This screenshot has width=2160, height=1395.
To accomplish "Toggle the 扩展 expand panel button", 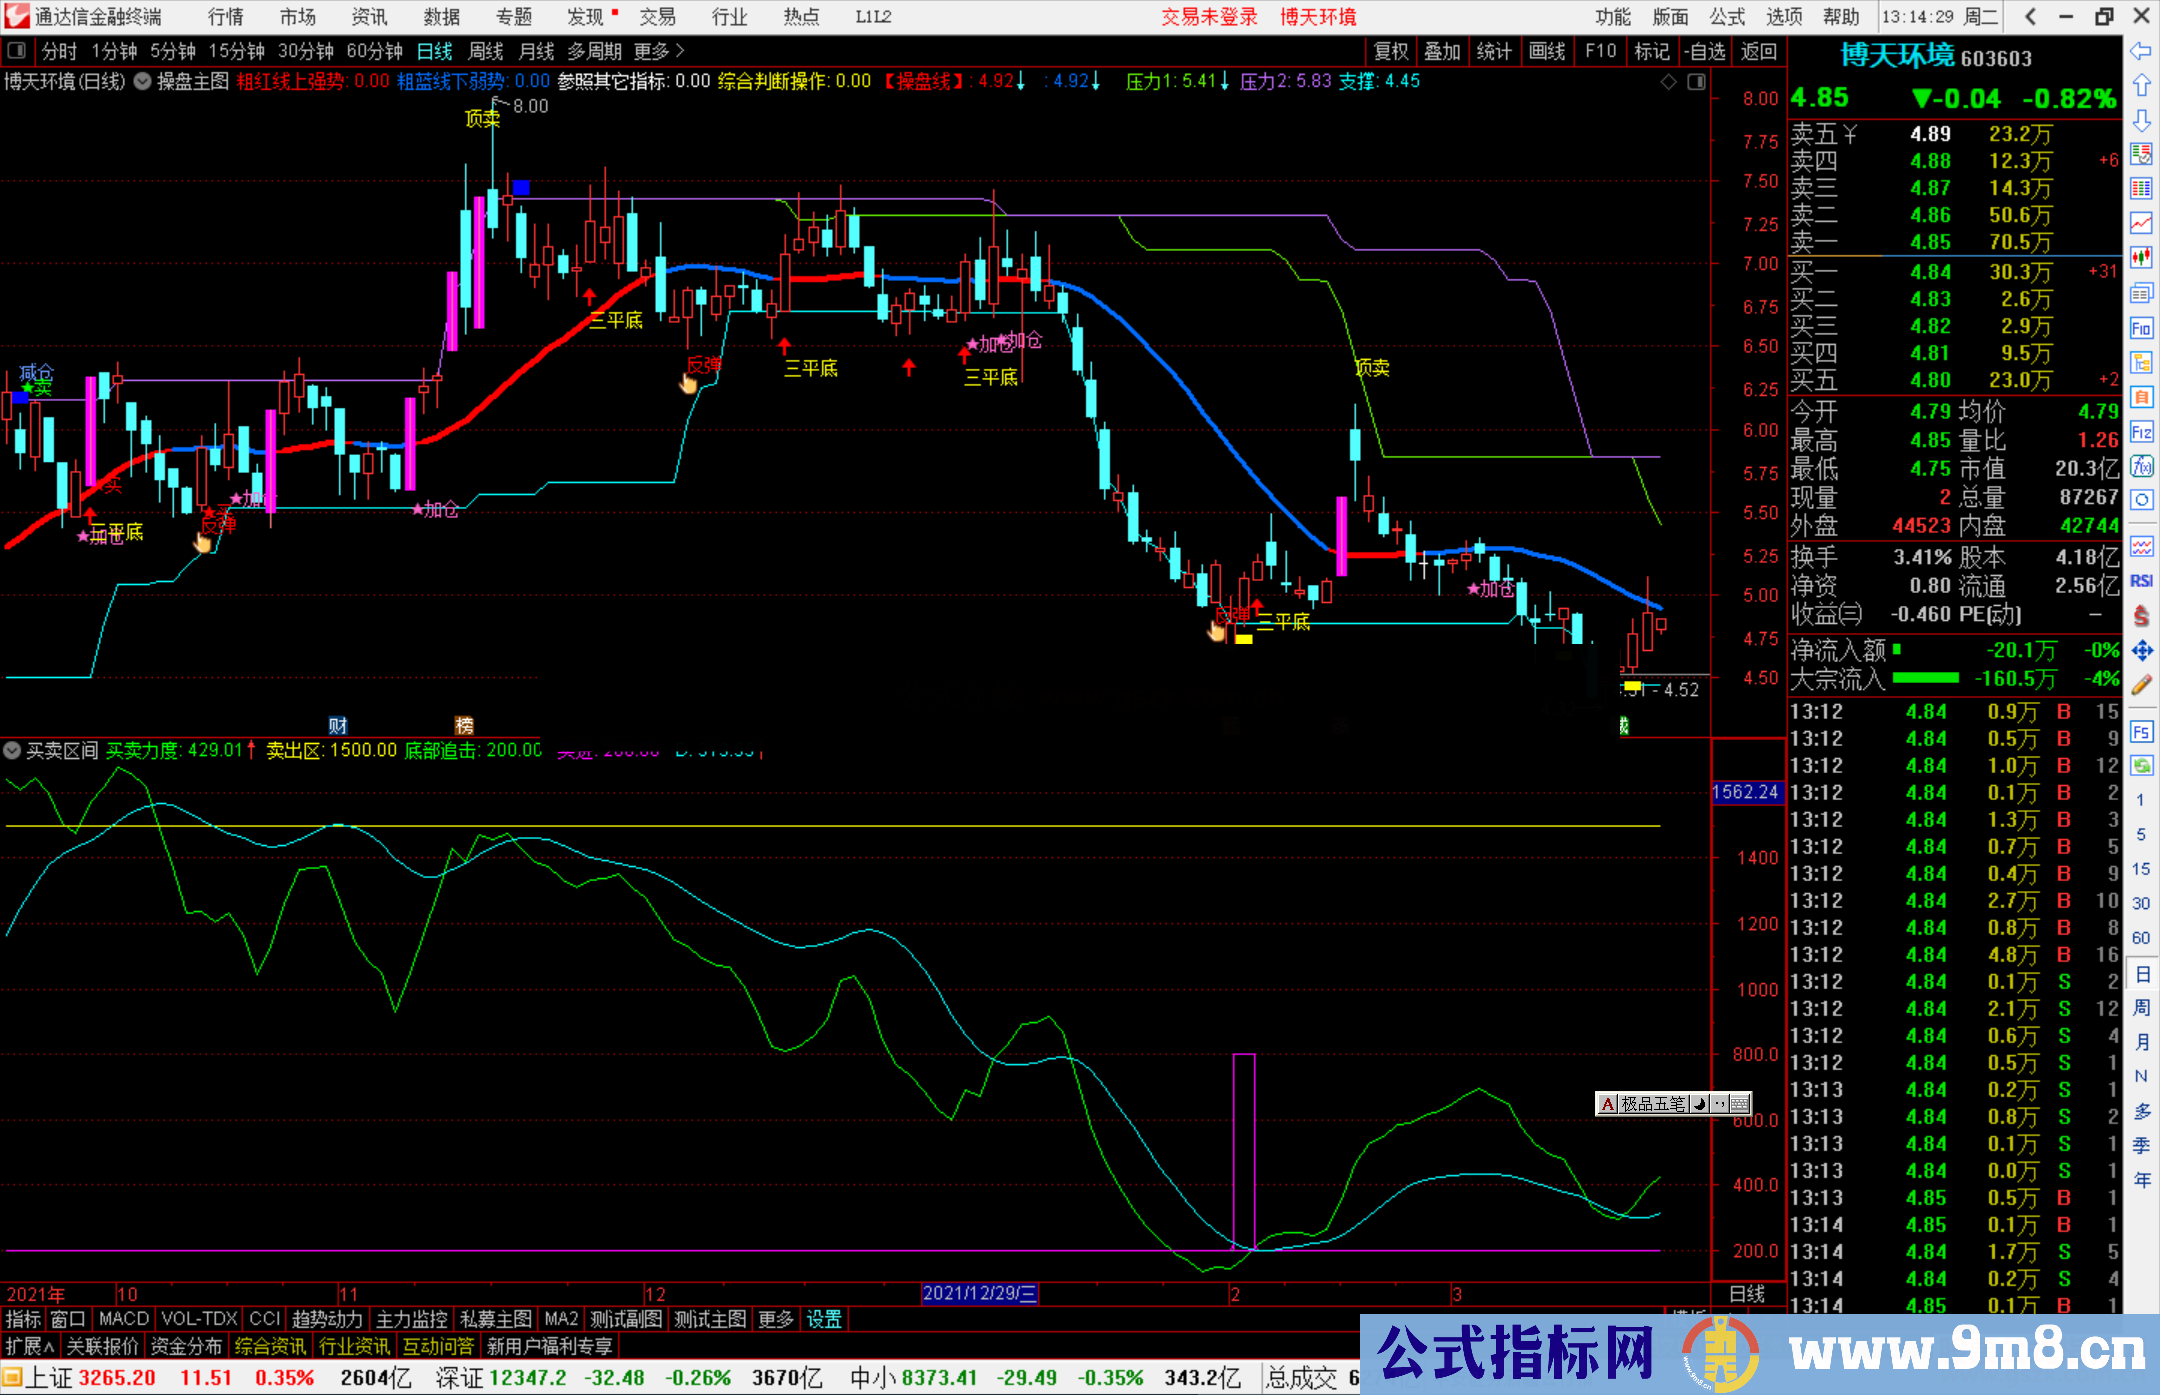I will pyautogui.click(x=29, y=1346).
